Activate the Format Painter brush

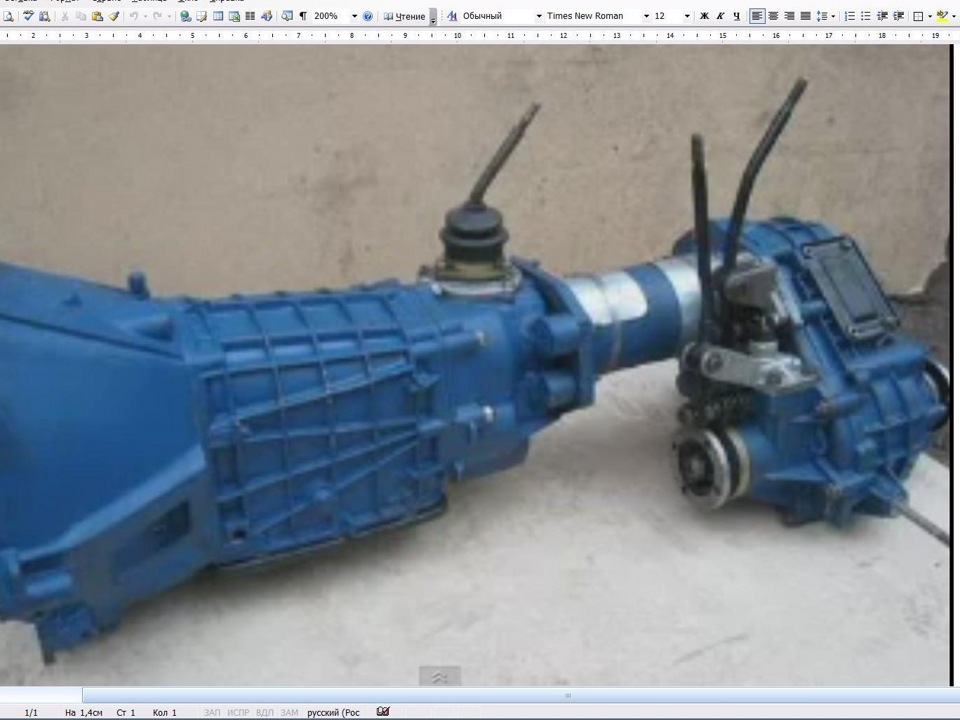coord(114,17)
